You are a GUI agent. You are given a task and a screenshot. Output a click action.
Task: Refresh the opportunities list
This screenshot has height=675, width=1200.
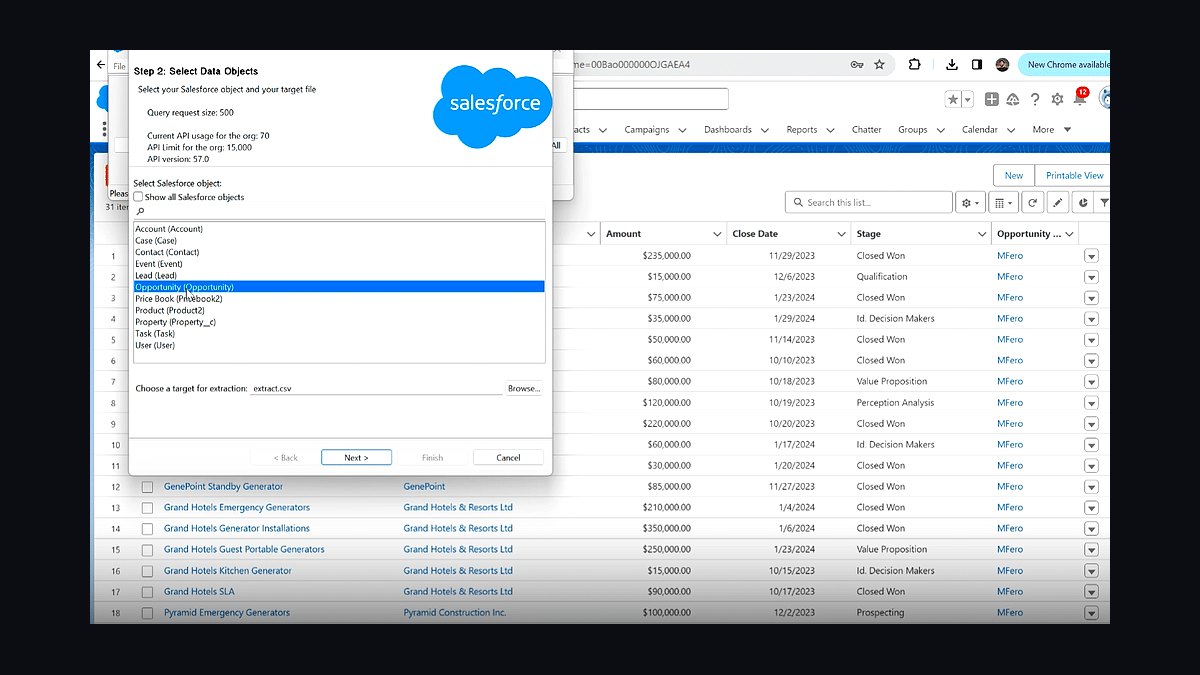(x=1032, y=202)
